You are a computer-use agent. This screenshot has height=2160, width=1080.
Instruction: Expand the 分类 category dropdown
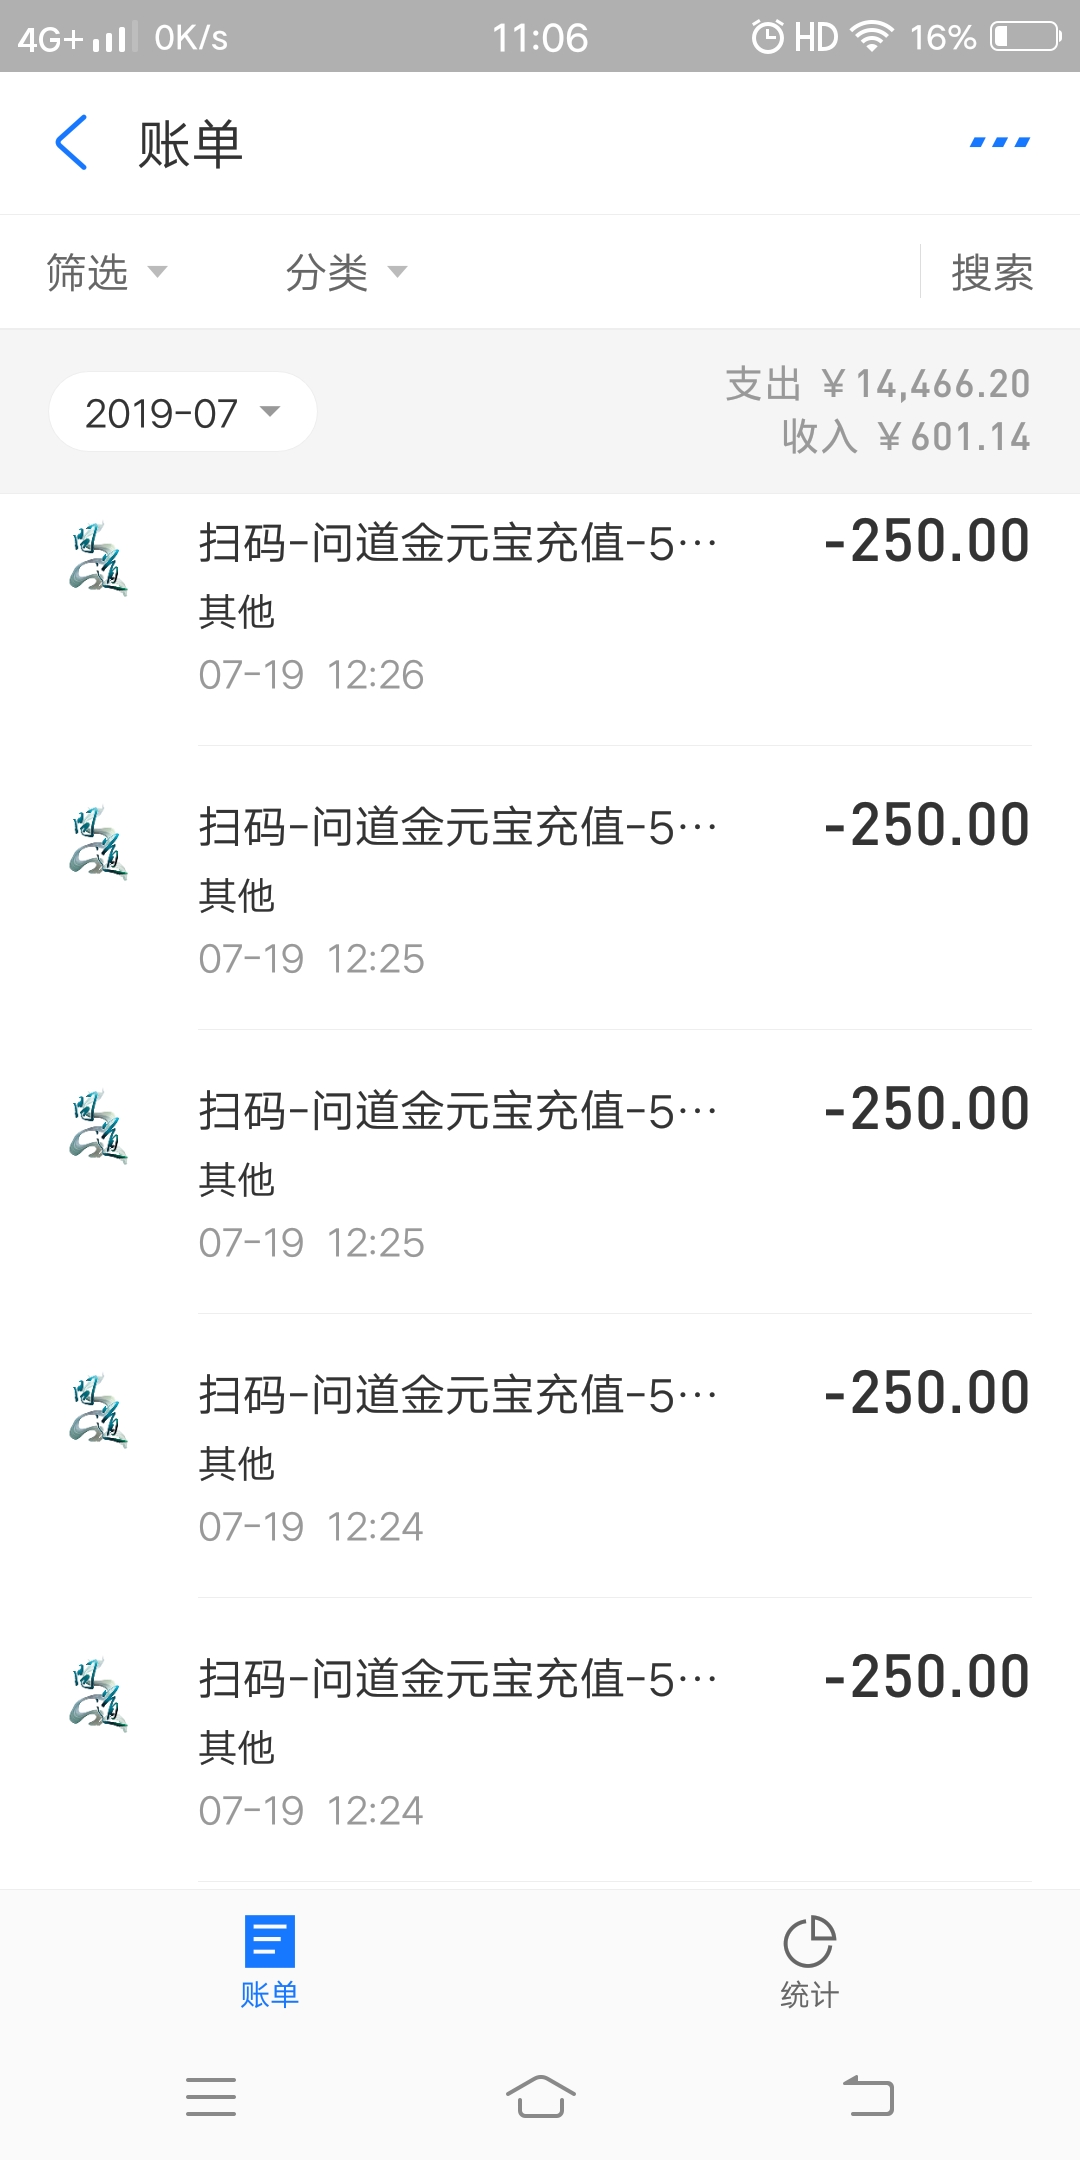[x=346, y=272]
